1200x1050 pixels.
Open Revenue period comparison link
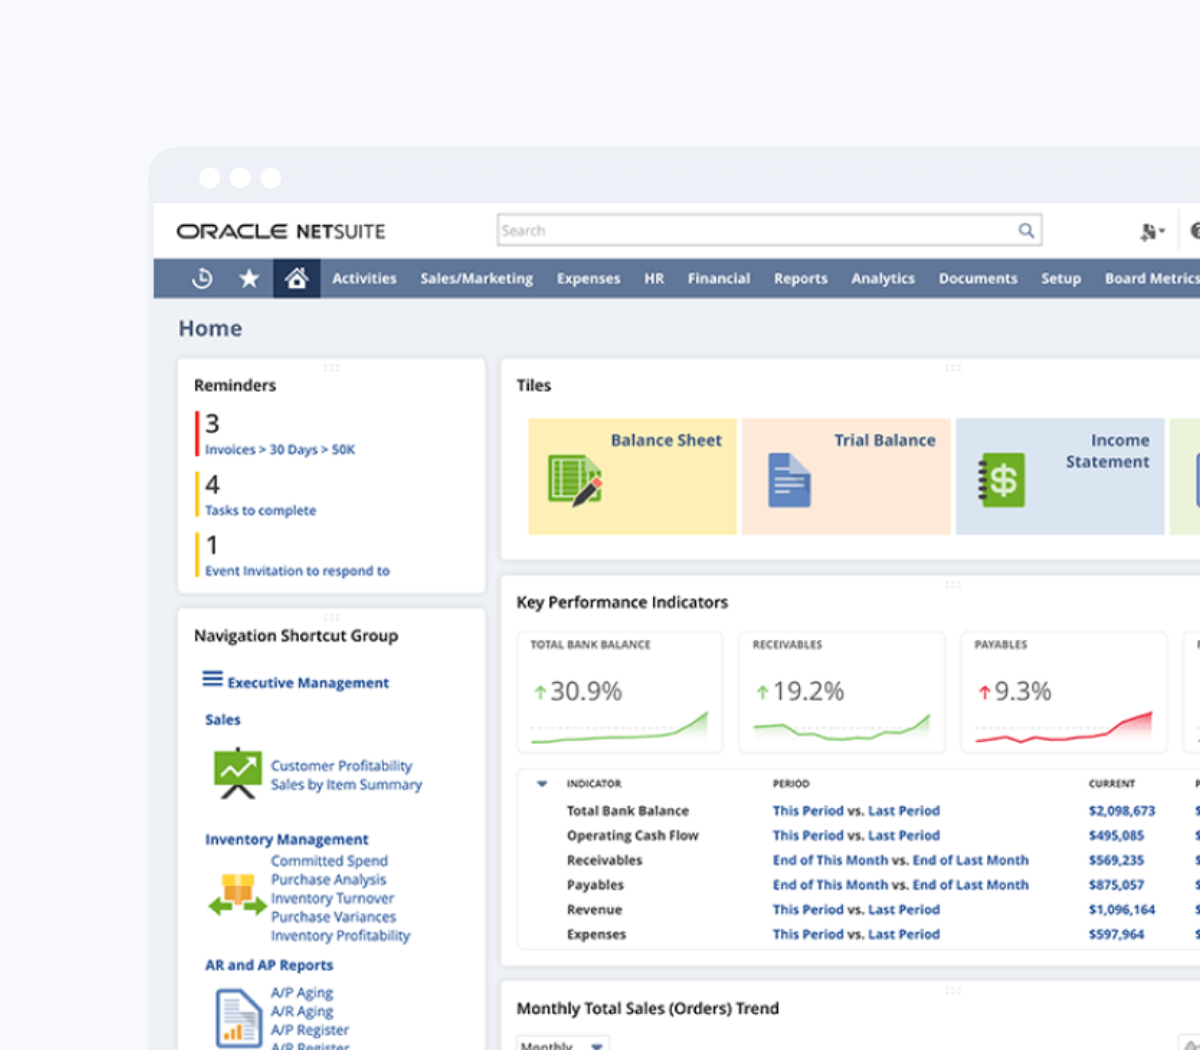pos(856,910)
